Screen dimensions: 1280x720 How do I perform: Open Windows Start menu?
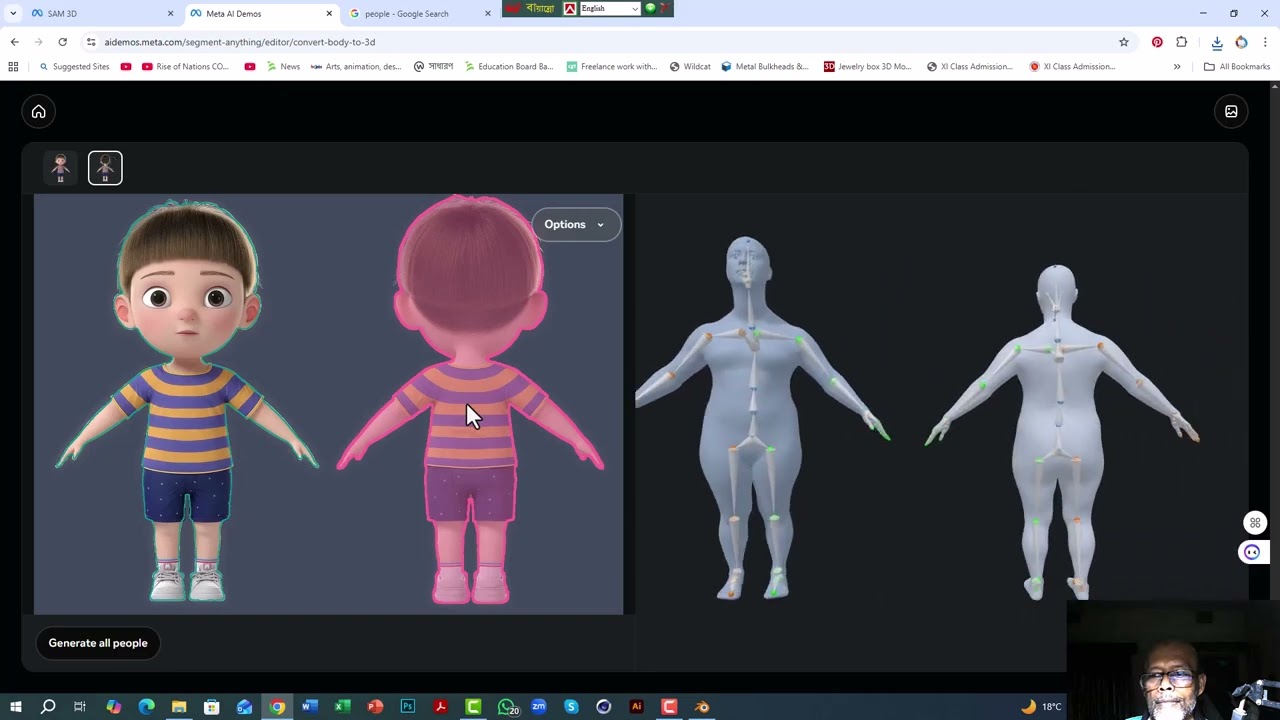pos(15,707)
